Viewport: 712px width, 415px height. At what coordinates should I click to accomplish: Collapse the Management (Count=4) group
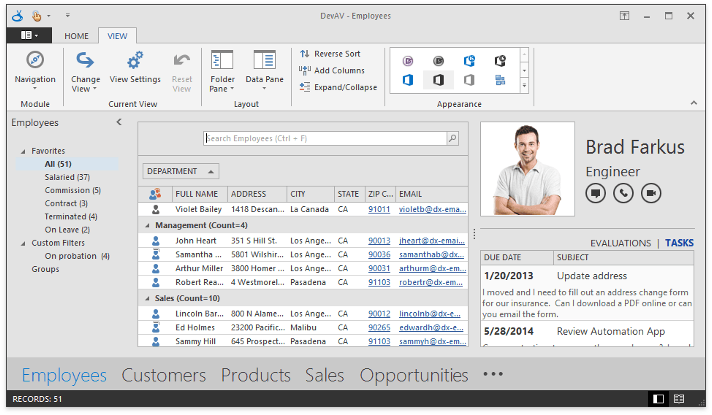147,226
